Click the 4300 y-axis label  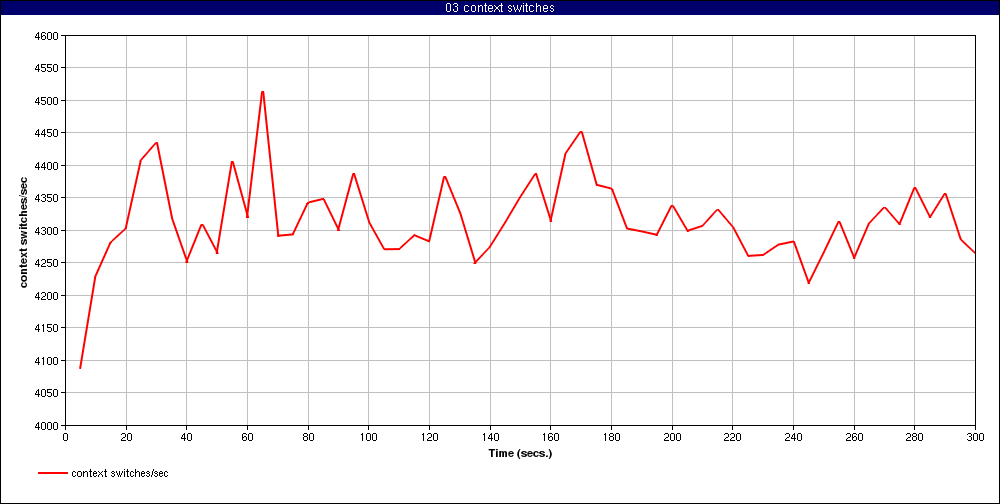[48, 231]
